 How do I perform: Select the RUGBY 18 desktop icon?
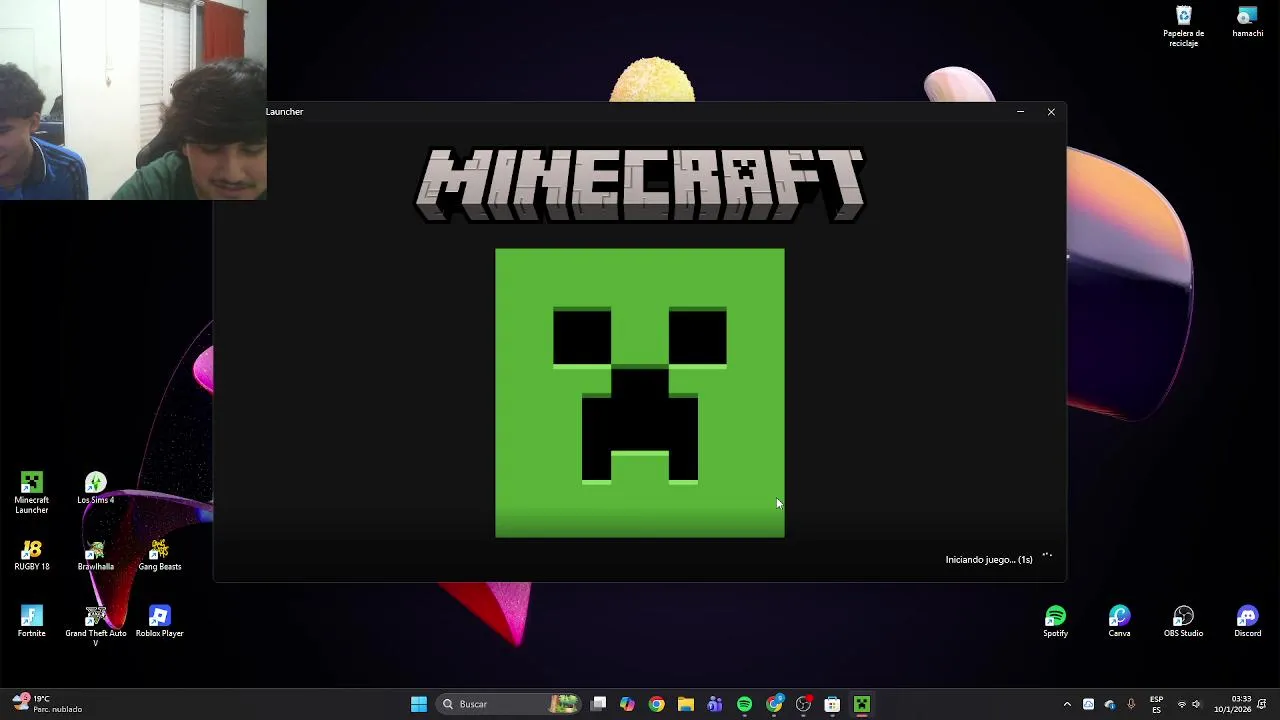tap(31, 555)
